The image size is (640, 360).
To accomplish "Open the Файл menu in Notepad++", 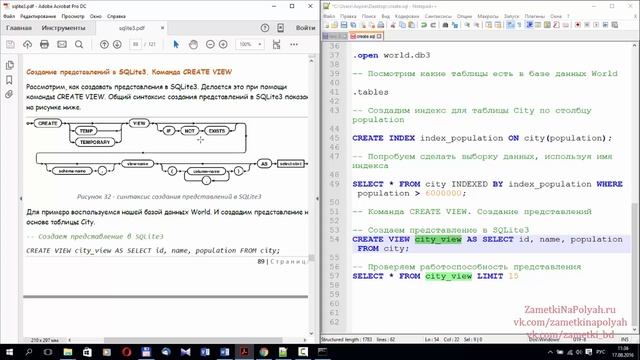I will (329, 16).
